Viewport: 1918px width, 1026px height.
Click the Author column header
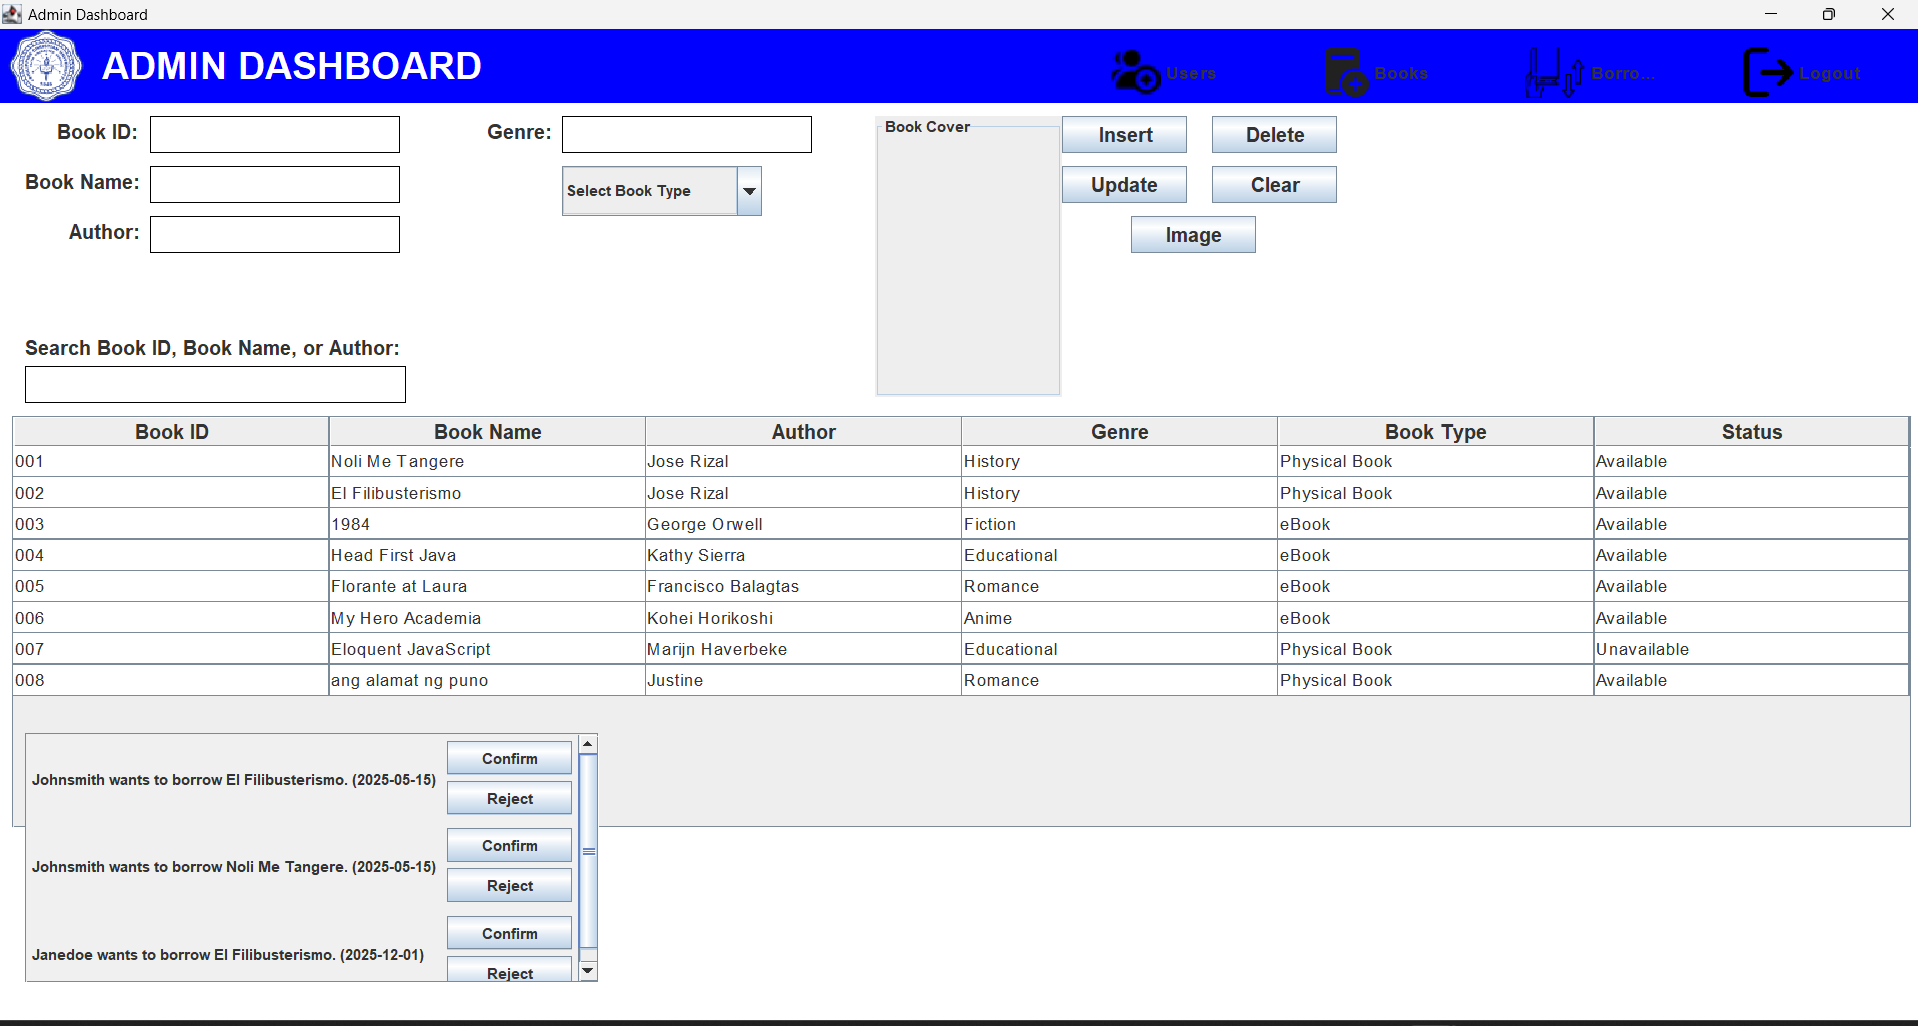click(803, 432)
